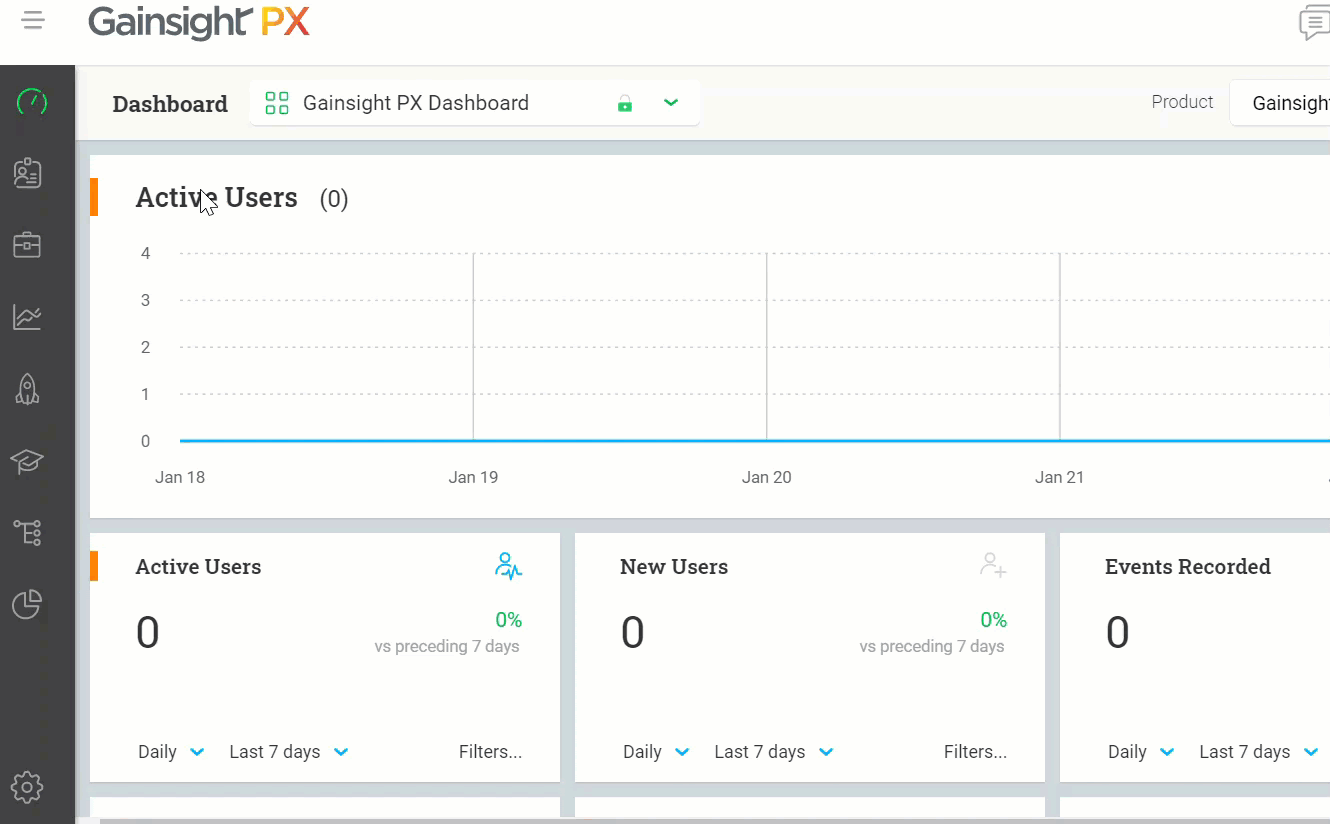
Task: Open Last 7 days dropdown in Events Recorded card
Action: coord(1259,752)
